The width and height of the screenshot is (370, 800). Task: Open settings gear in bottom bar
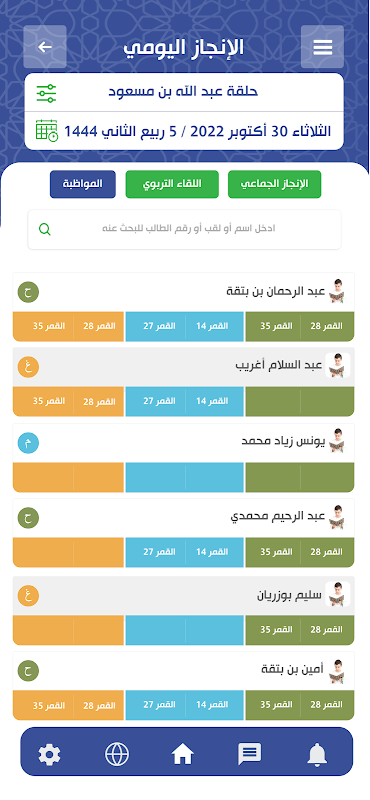(50, 754)
